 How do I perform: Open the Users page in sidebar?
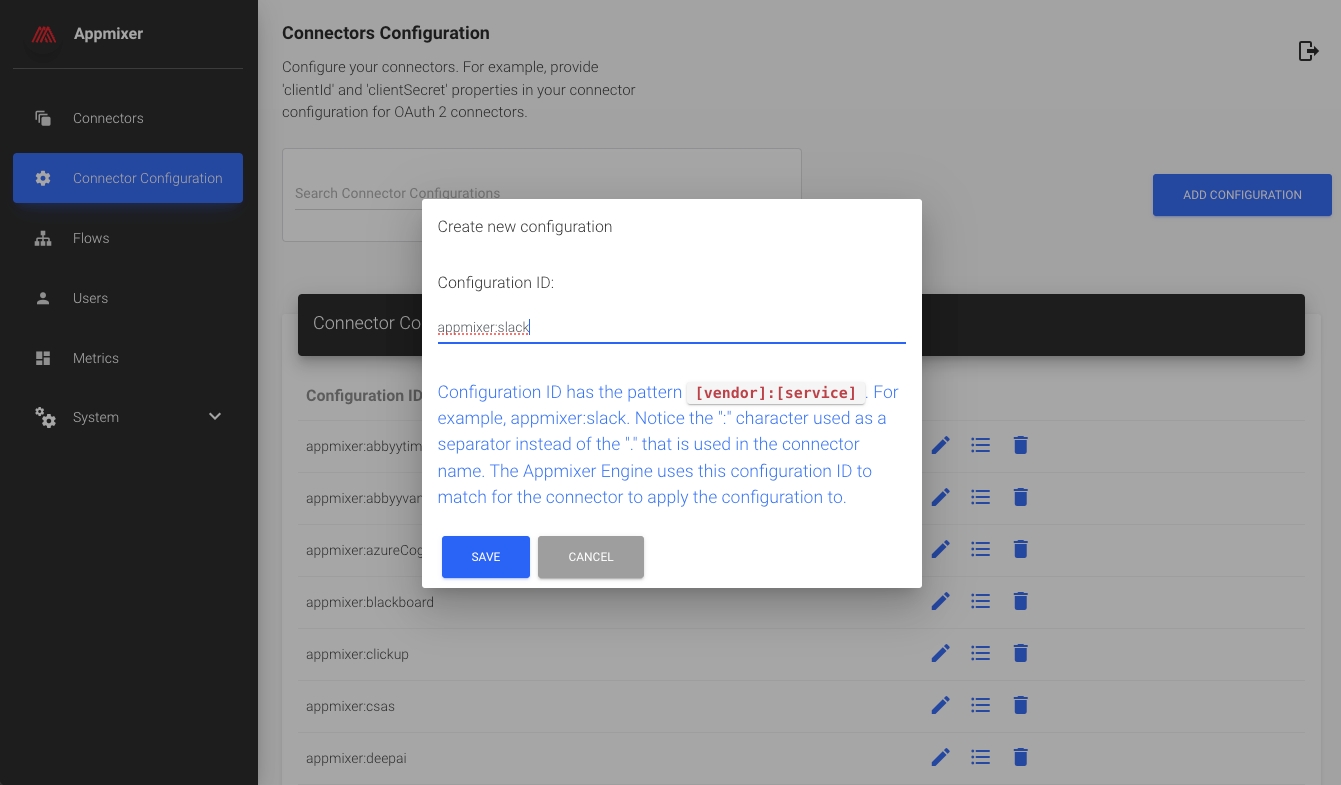(90, 298)
